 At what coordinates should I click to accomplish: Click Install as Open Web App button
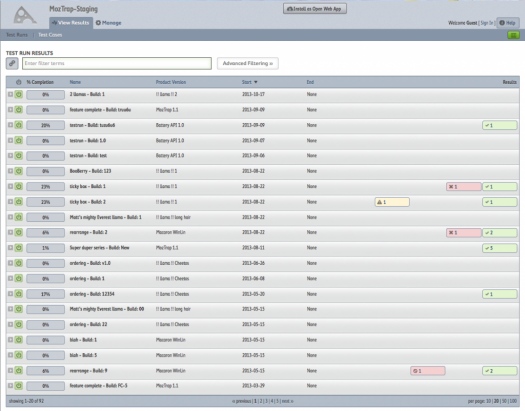(315, 9)
